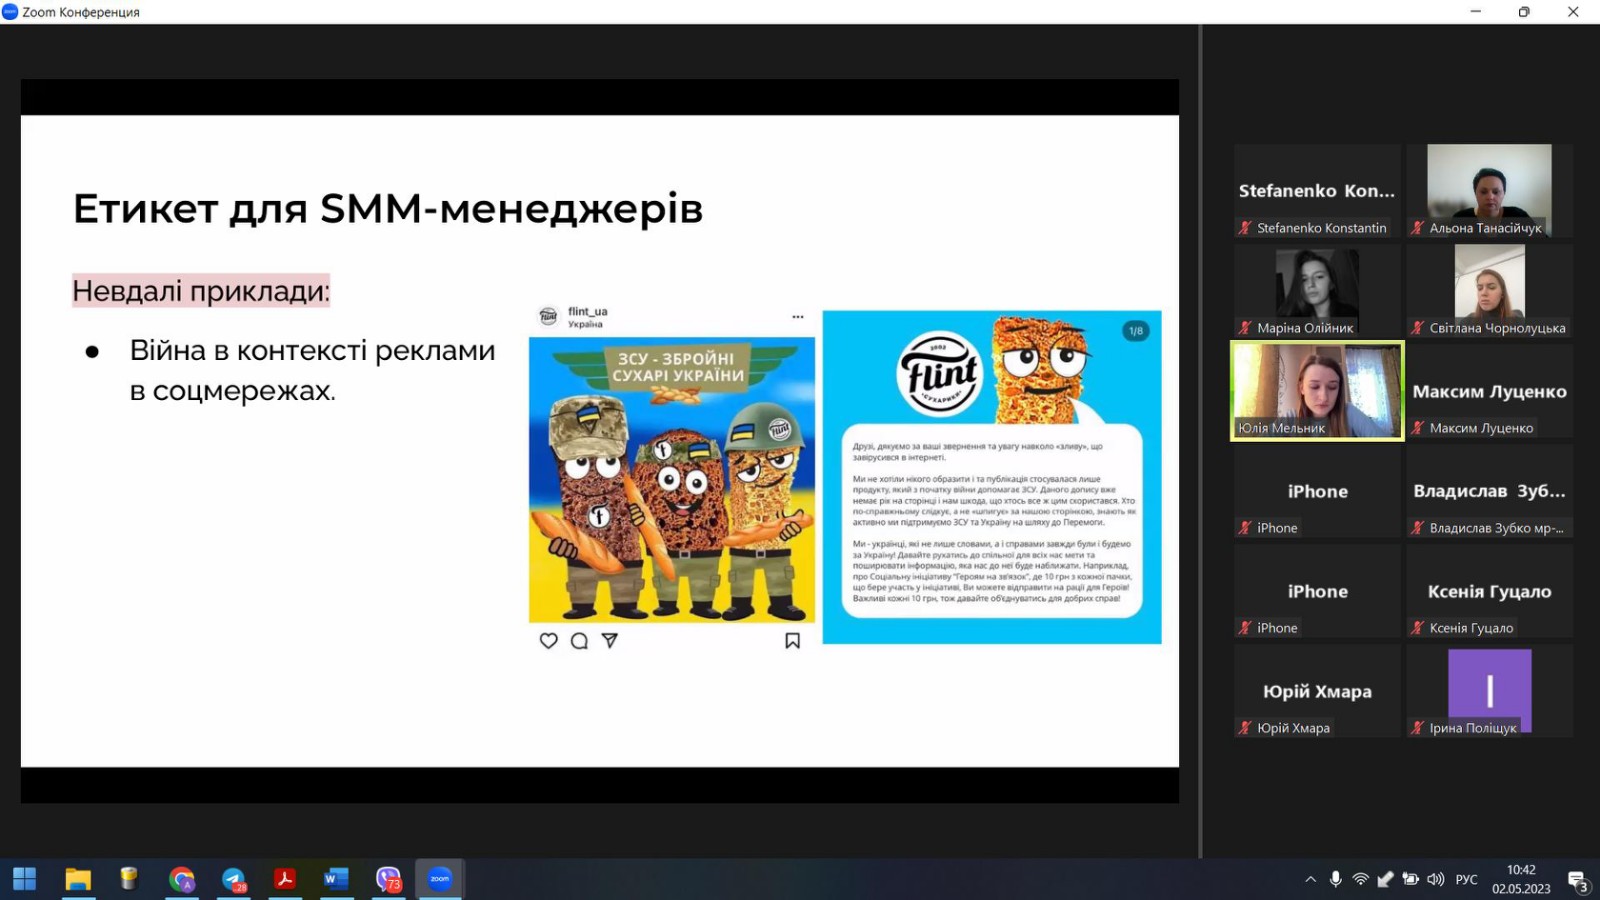1600x900 pixels.
Task: Open Viber with 73 unread notifications
Action: (388, 879)
